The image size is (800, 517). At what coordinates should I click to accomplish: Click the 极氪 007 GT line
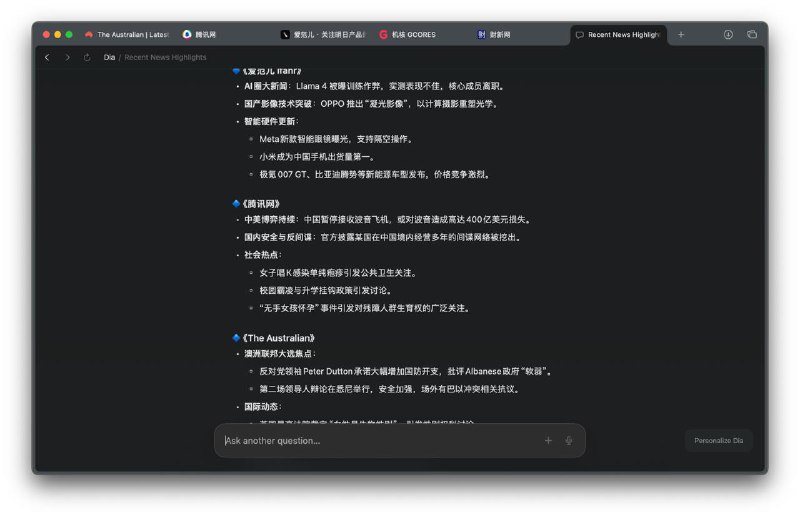[x=376, y=175]
